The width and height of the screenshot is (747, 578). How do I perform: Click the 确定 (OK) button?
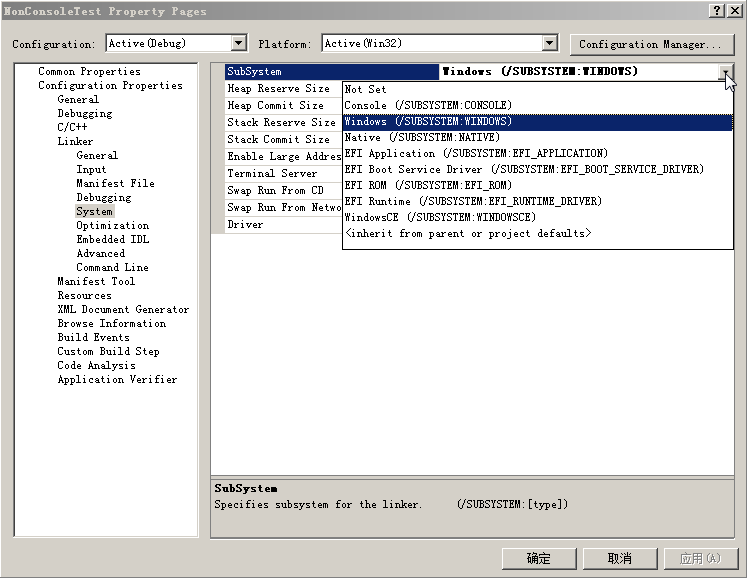click(539, 558)
